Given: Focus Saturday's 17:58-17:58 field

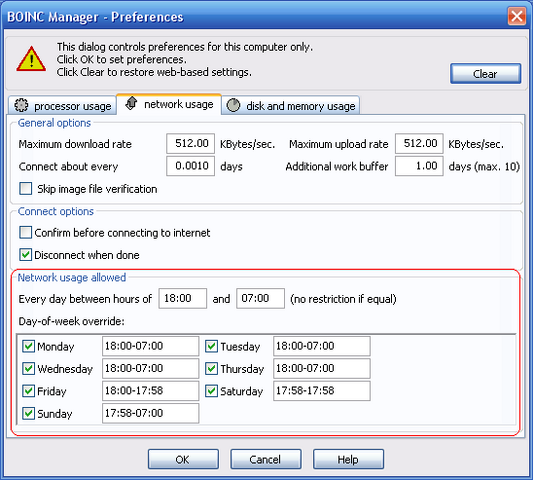Looking at the screenshot, I should 322,391.
